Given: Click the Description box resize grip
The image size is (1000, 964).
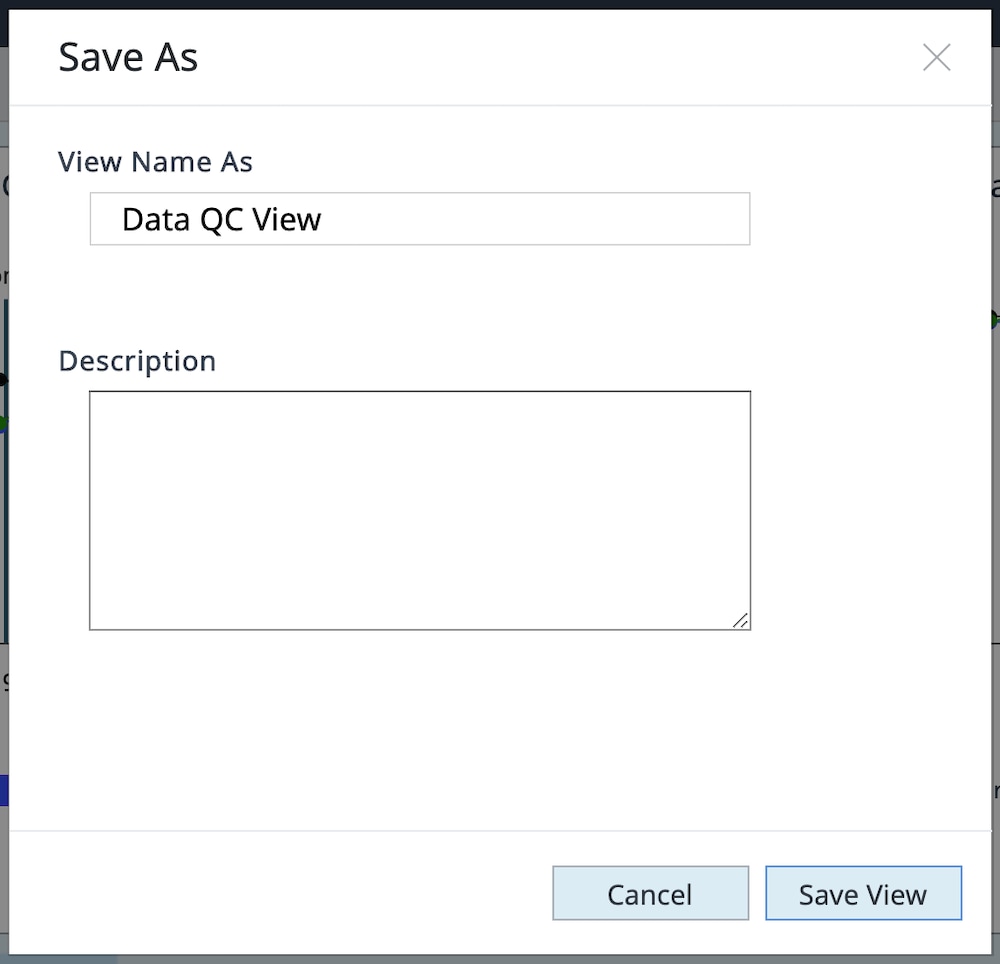Looking at the screenshot, I should [x=740, y=620].
